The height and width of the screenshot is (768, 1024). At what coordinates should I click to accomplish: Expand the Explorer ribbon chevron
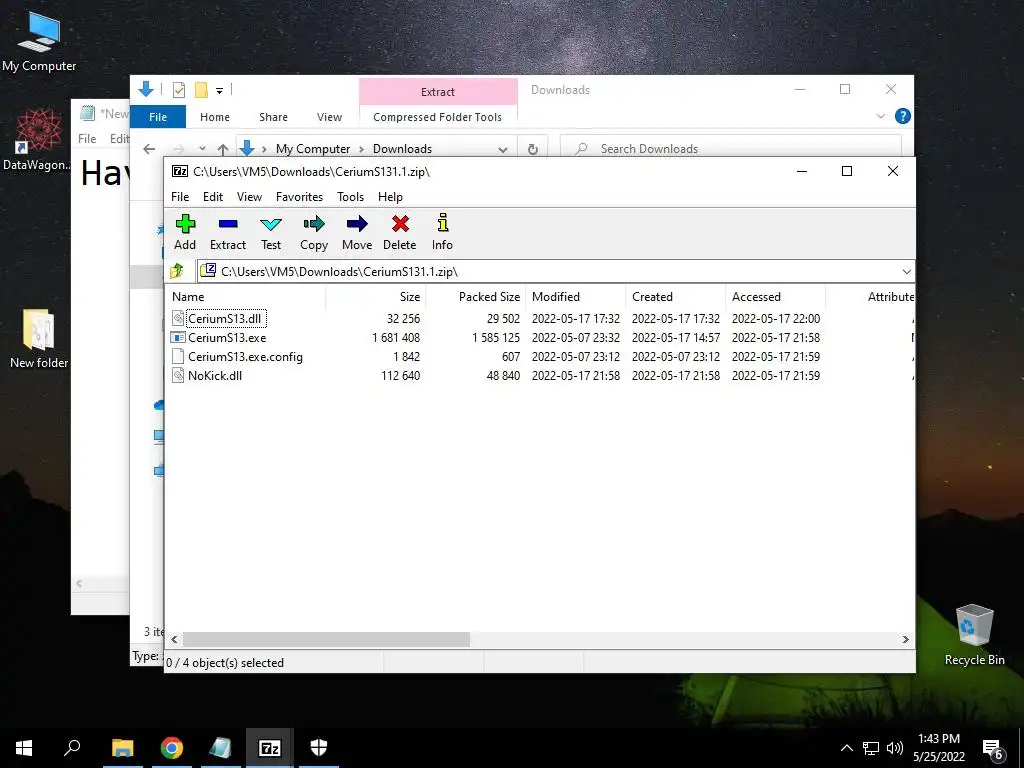coord(881,116)
